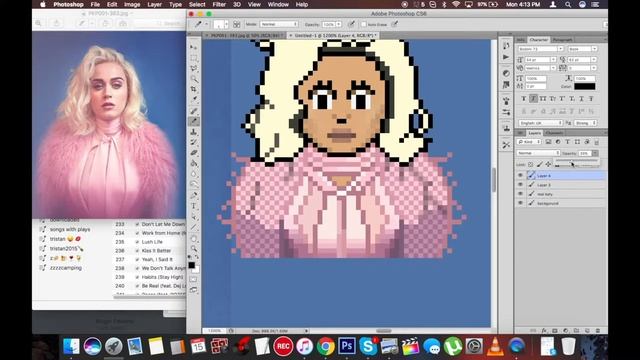Open the brush preset picker arrow
Screen dimensions: 640x360
(227, 24)
